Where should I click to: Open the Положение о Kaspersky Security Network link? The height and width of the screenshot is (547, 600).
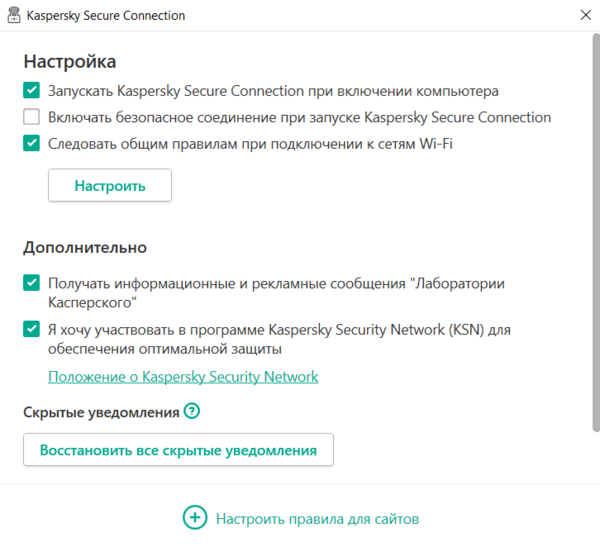183,377
